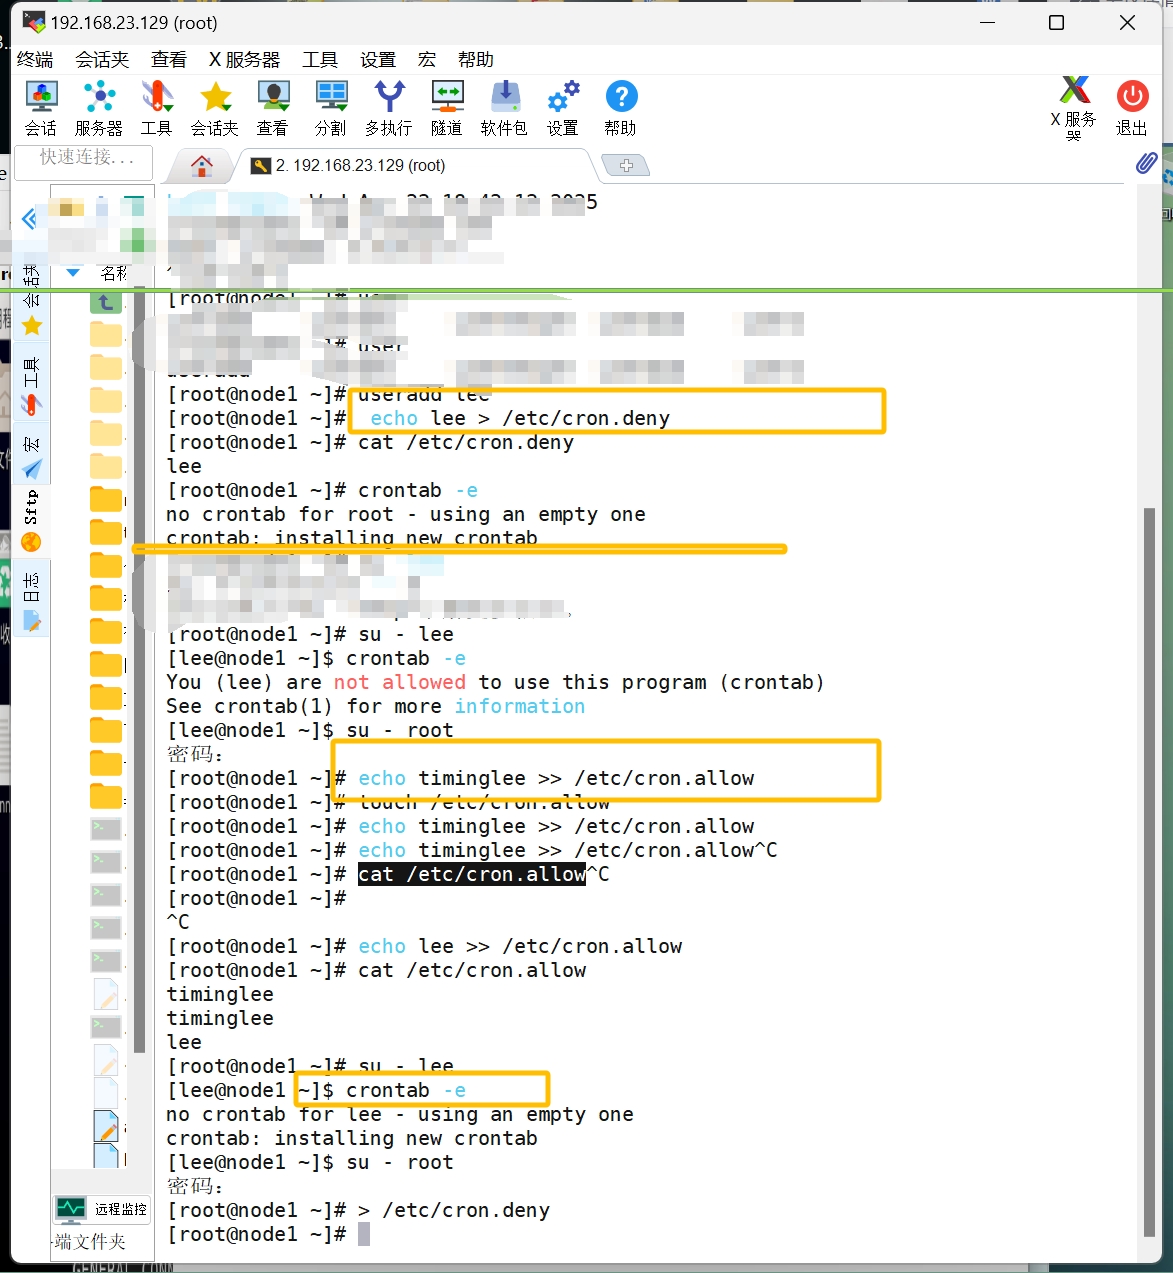The width and height of the screenshot is (1173, 1273).
Task: Click the 隧道 (Tunneling) toolbar icon
Action: (x=447, y=108)
